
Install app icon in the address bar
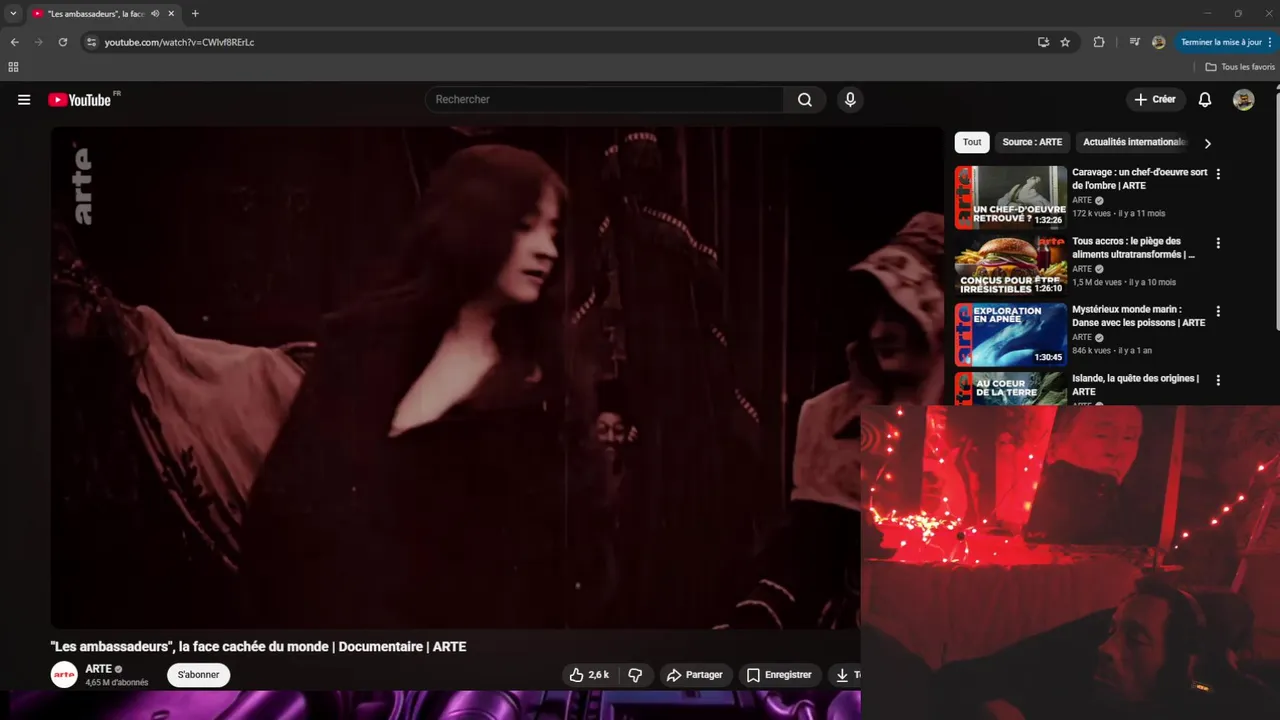click(1043, 42)
